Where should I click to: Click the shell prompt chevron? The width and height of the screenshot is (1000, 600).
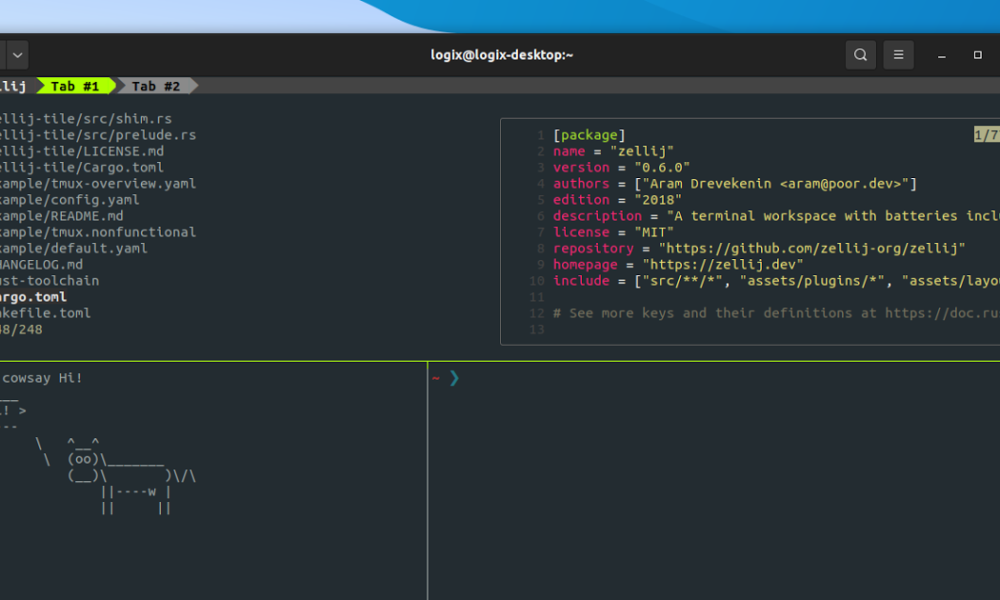pyautogui.click(x=454, y=379)
